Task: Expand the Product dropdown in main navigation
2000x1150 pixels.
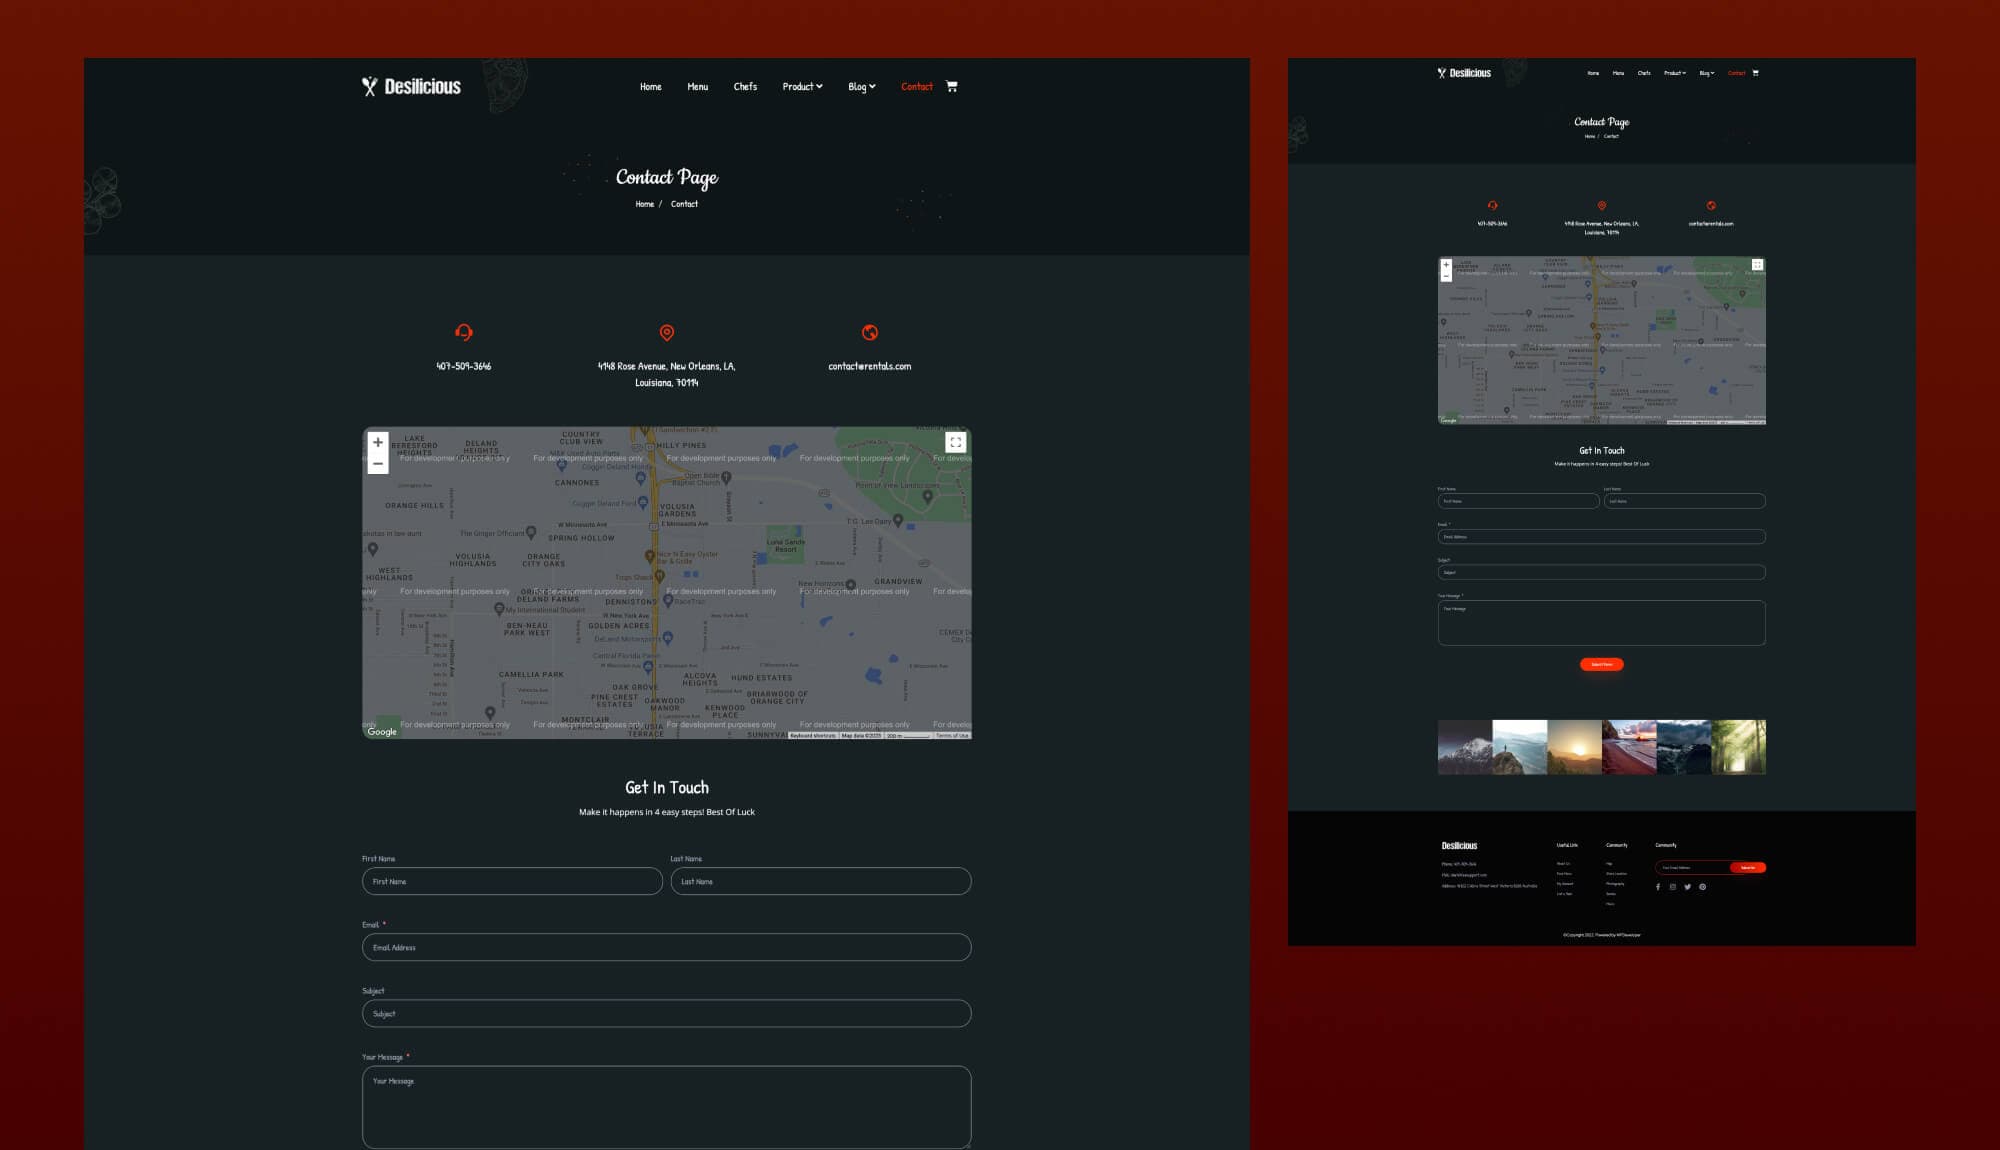Action: (802, 87)
